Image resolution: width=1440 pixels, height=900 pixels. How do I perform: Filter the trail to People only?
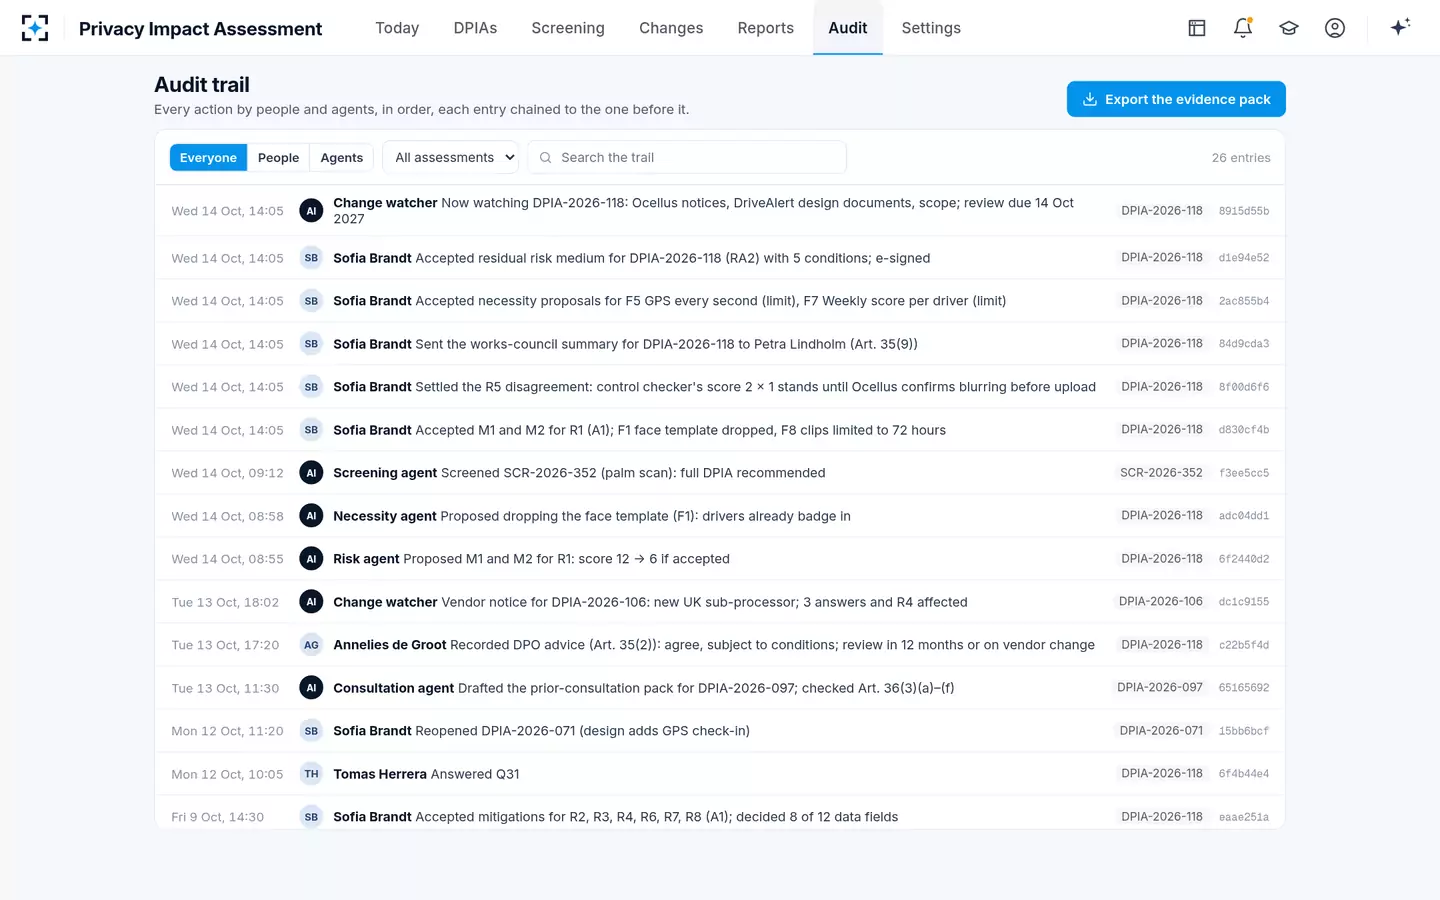click(x=278, y=158)
